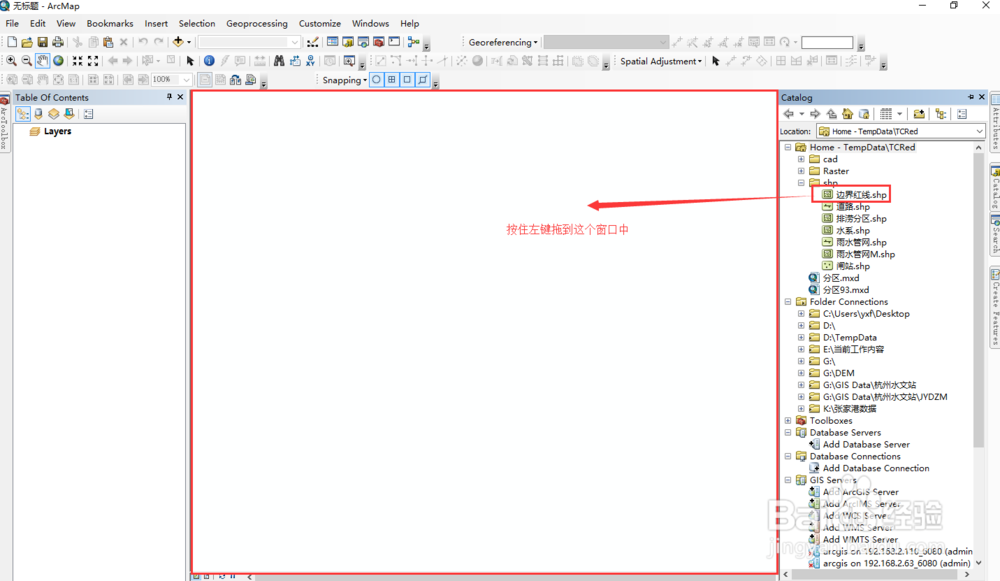This screenshot has width=1000, height=581.
Task: Toggle End Snapping button
Action: pos(392,80)
